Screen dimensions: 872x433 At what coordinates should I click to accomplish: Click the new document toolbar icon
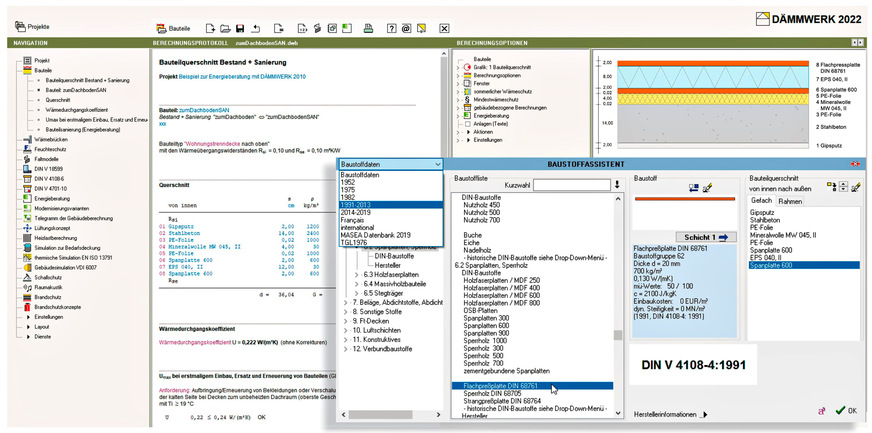[x=211, y=29]
